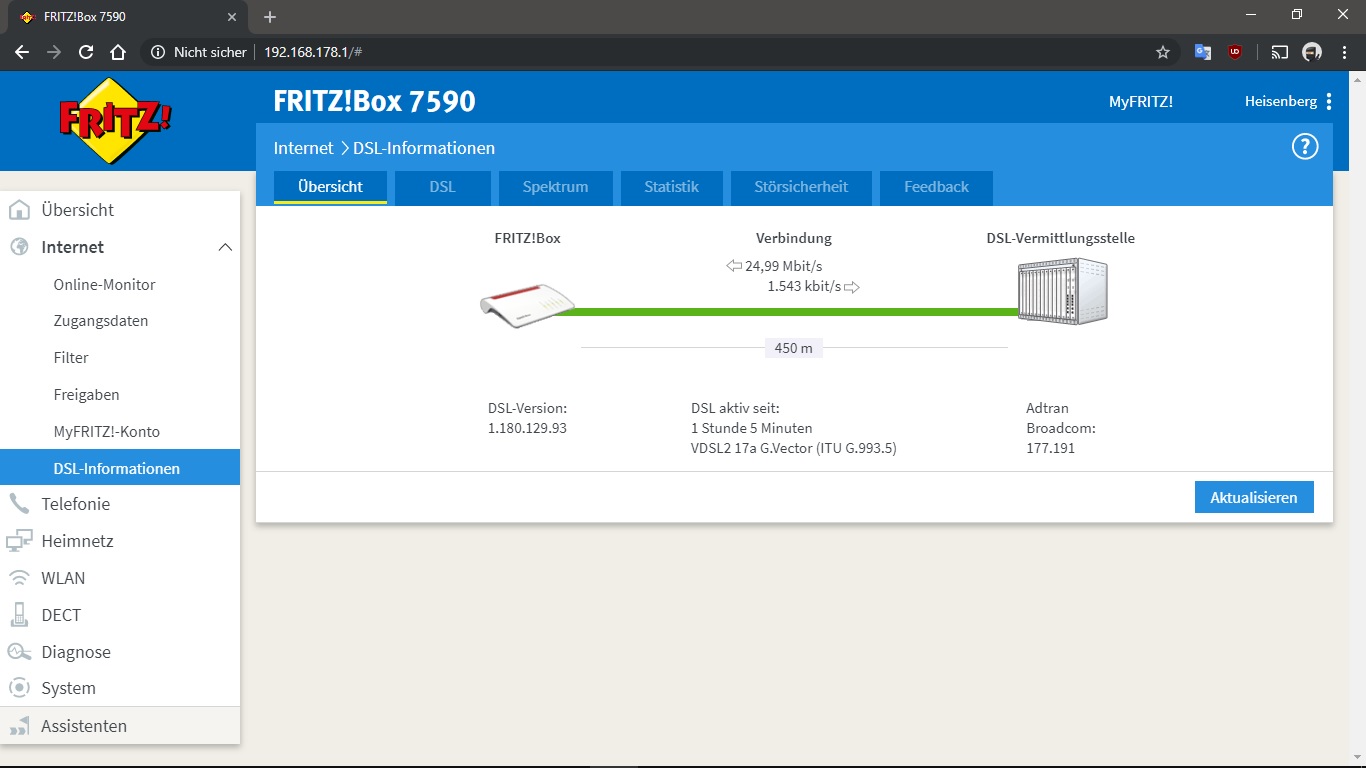This screenshot has height=768, width=1366.
Task: Open the Störsicherheit tab
Action: point(801,187)
